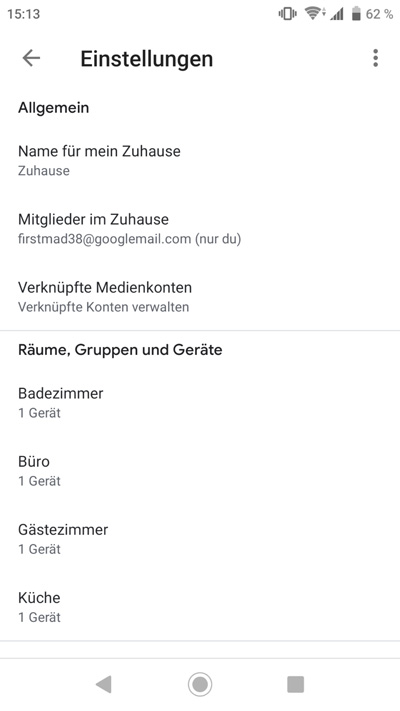Select the Büro room

[x=200, y=471]
